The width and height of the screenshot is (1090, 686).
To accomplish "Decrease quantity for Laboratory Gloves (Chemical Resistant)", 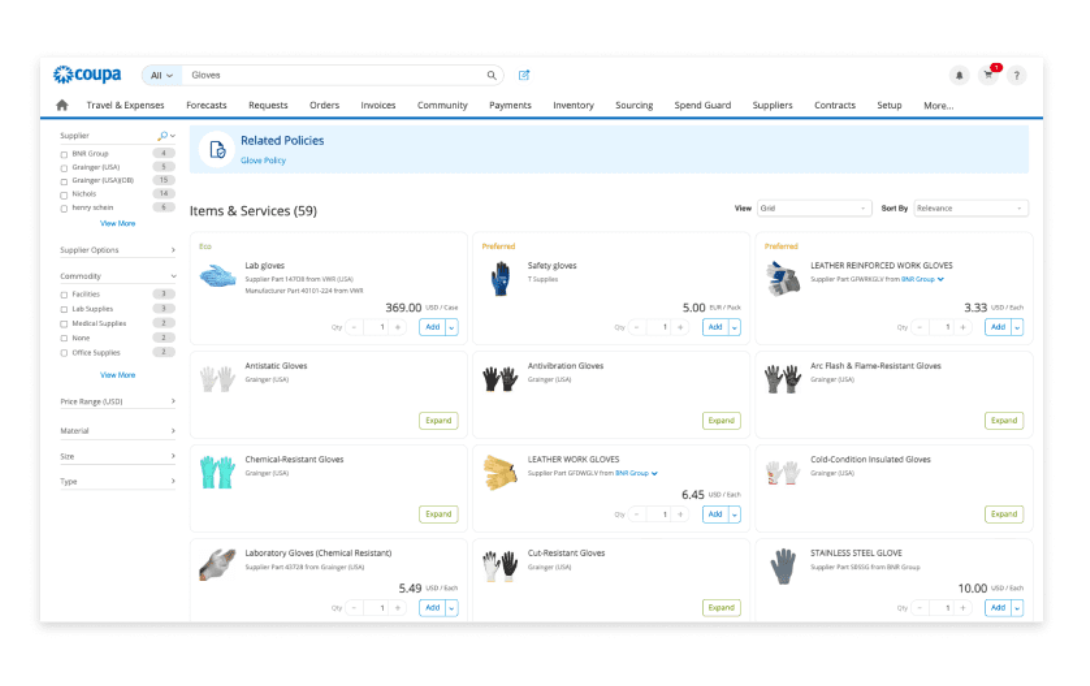I will tap(355, 607).
